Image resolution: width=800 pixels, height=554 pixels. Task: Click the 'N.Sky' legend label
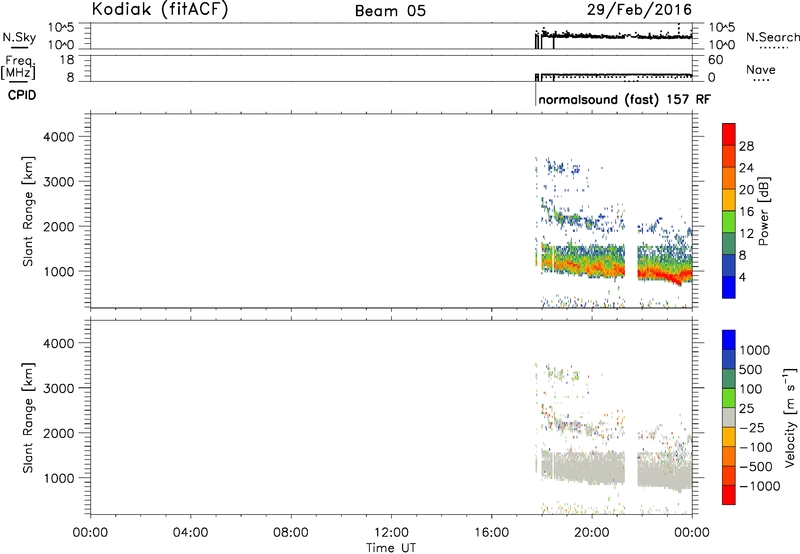(19, 37)
